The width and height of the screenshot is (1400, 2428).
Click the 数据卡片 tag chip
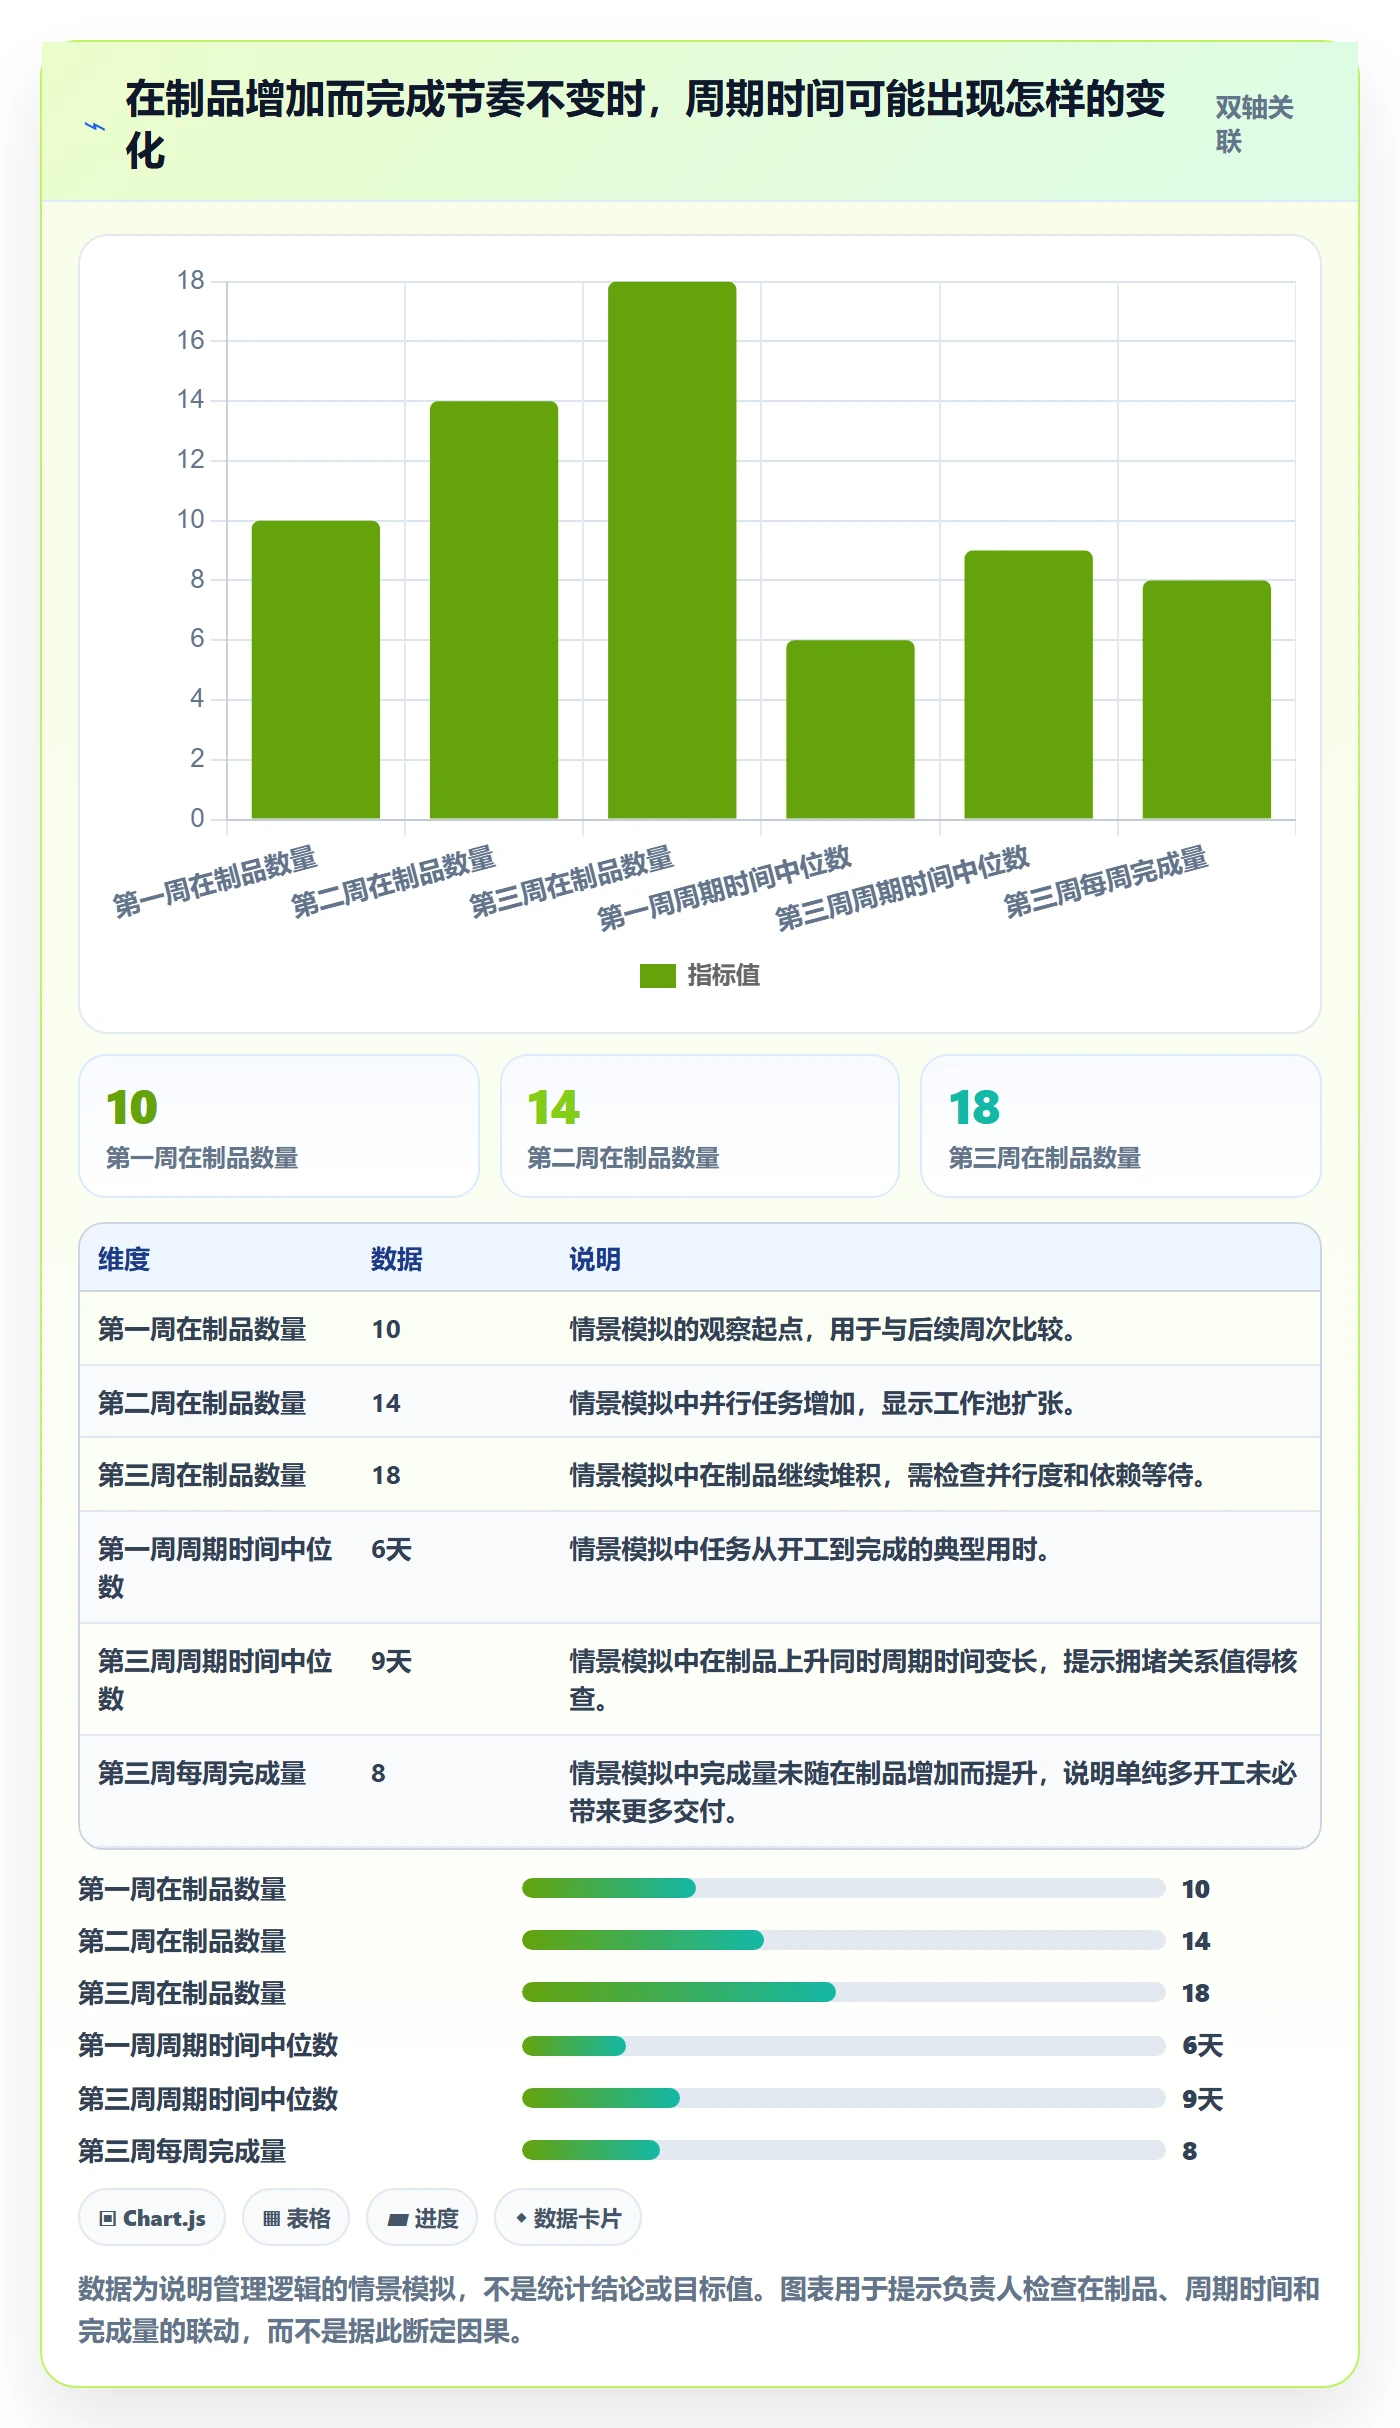(568, 2218)
